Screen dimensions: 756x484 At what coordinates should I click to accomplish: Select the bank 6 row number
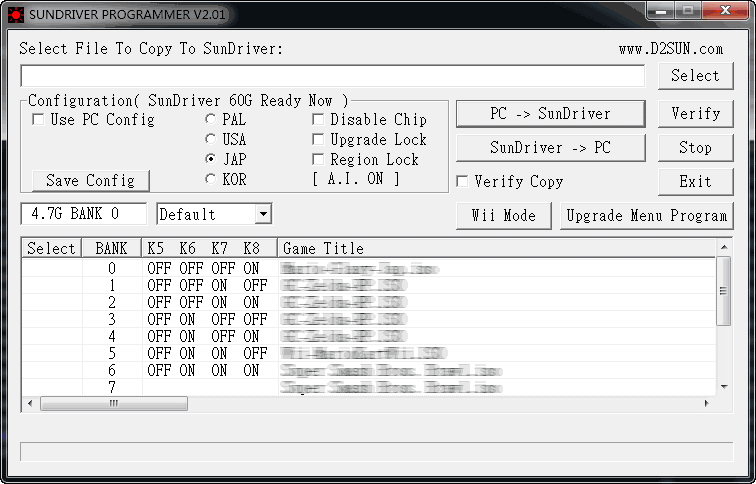pos(112,370)
